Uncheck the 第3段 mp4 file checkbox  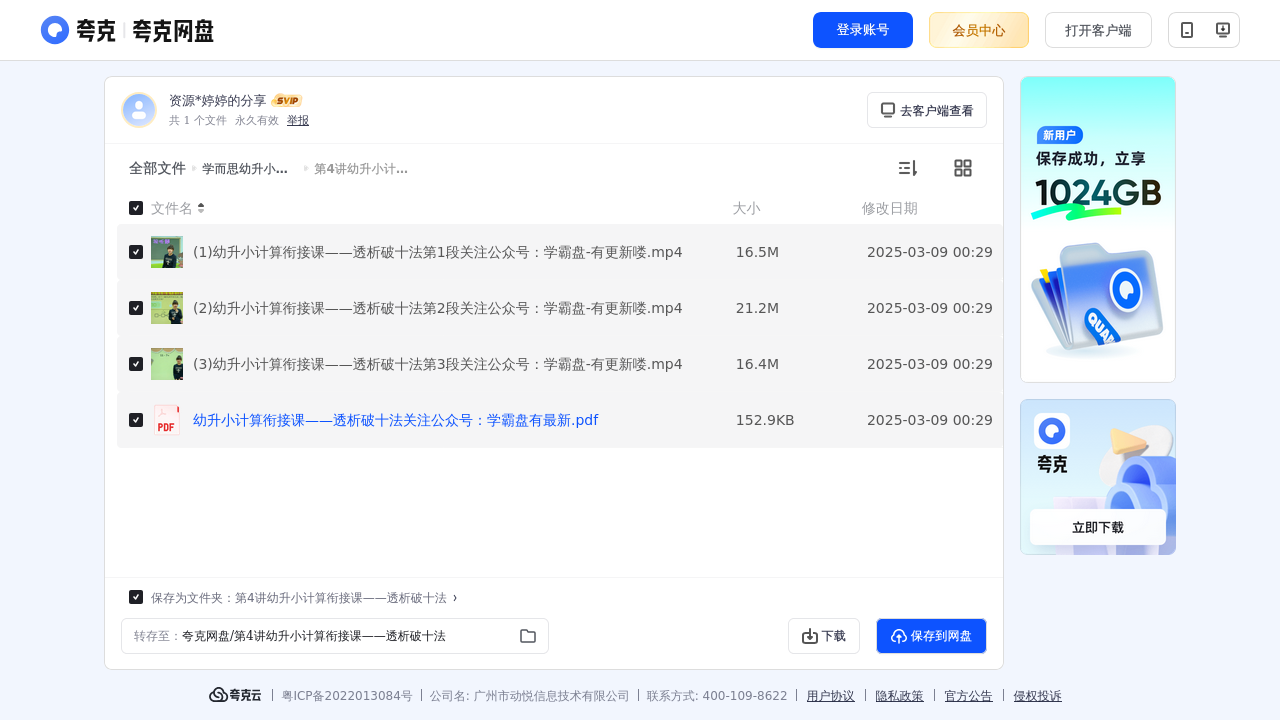point(136,364)
